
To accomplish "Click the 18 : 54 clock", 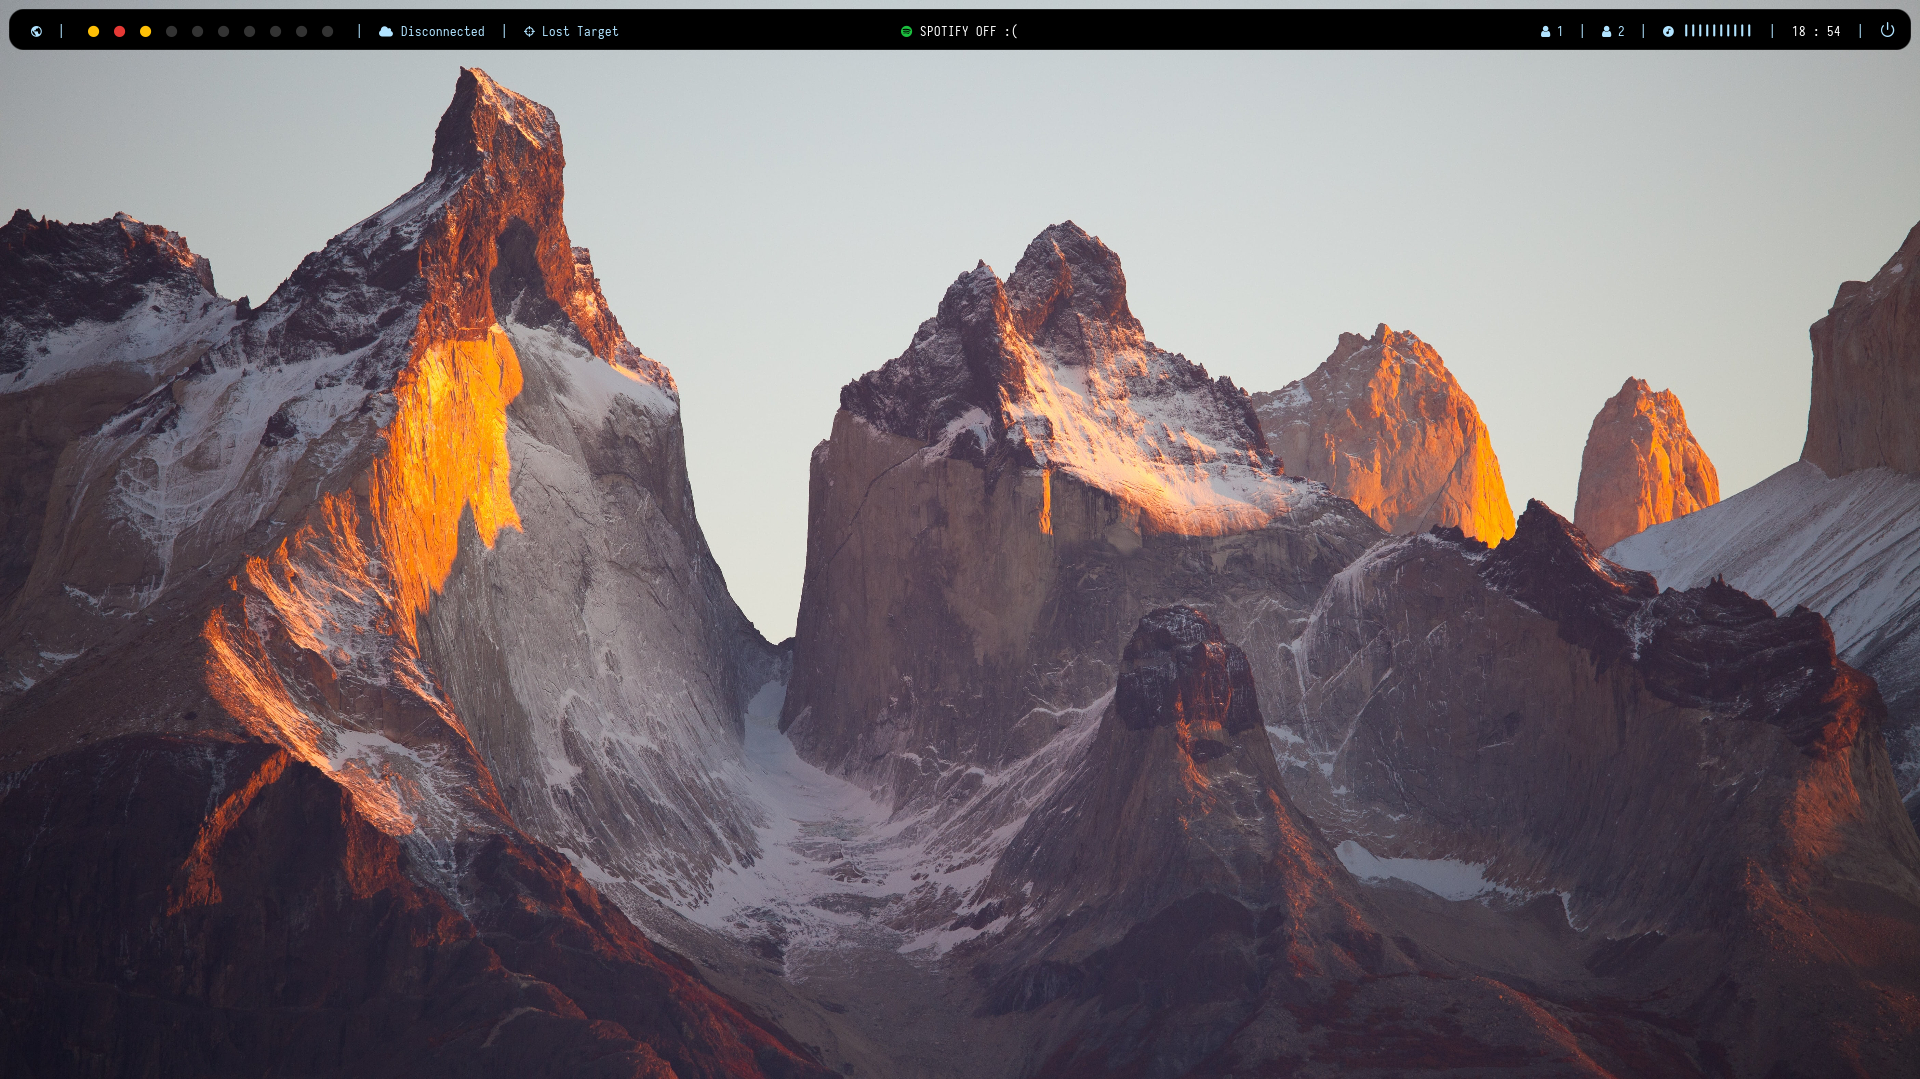I will click(x=1816, y=31).
